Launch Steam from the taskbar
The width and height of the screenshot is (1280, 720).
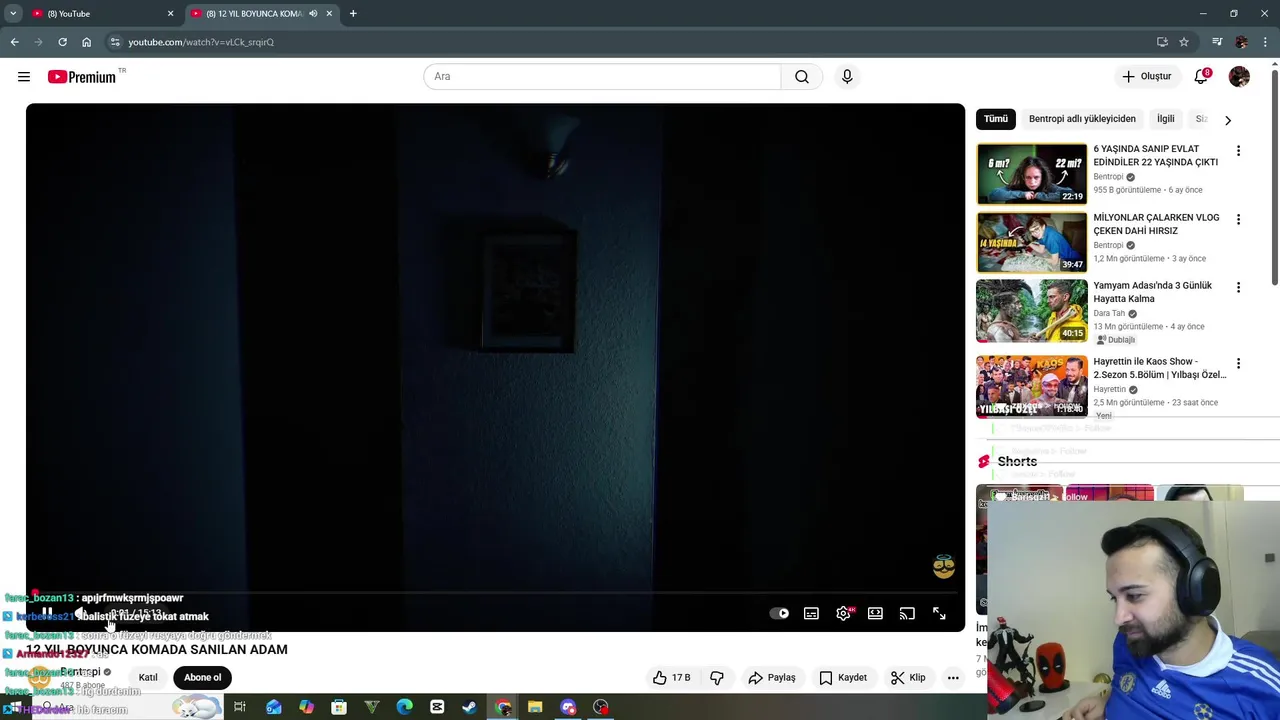[469, 707]
